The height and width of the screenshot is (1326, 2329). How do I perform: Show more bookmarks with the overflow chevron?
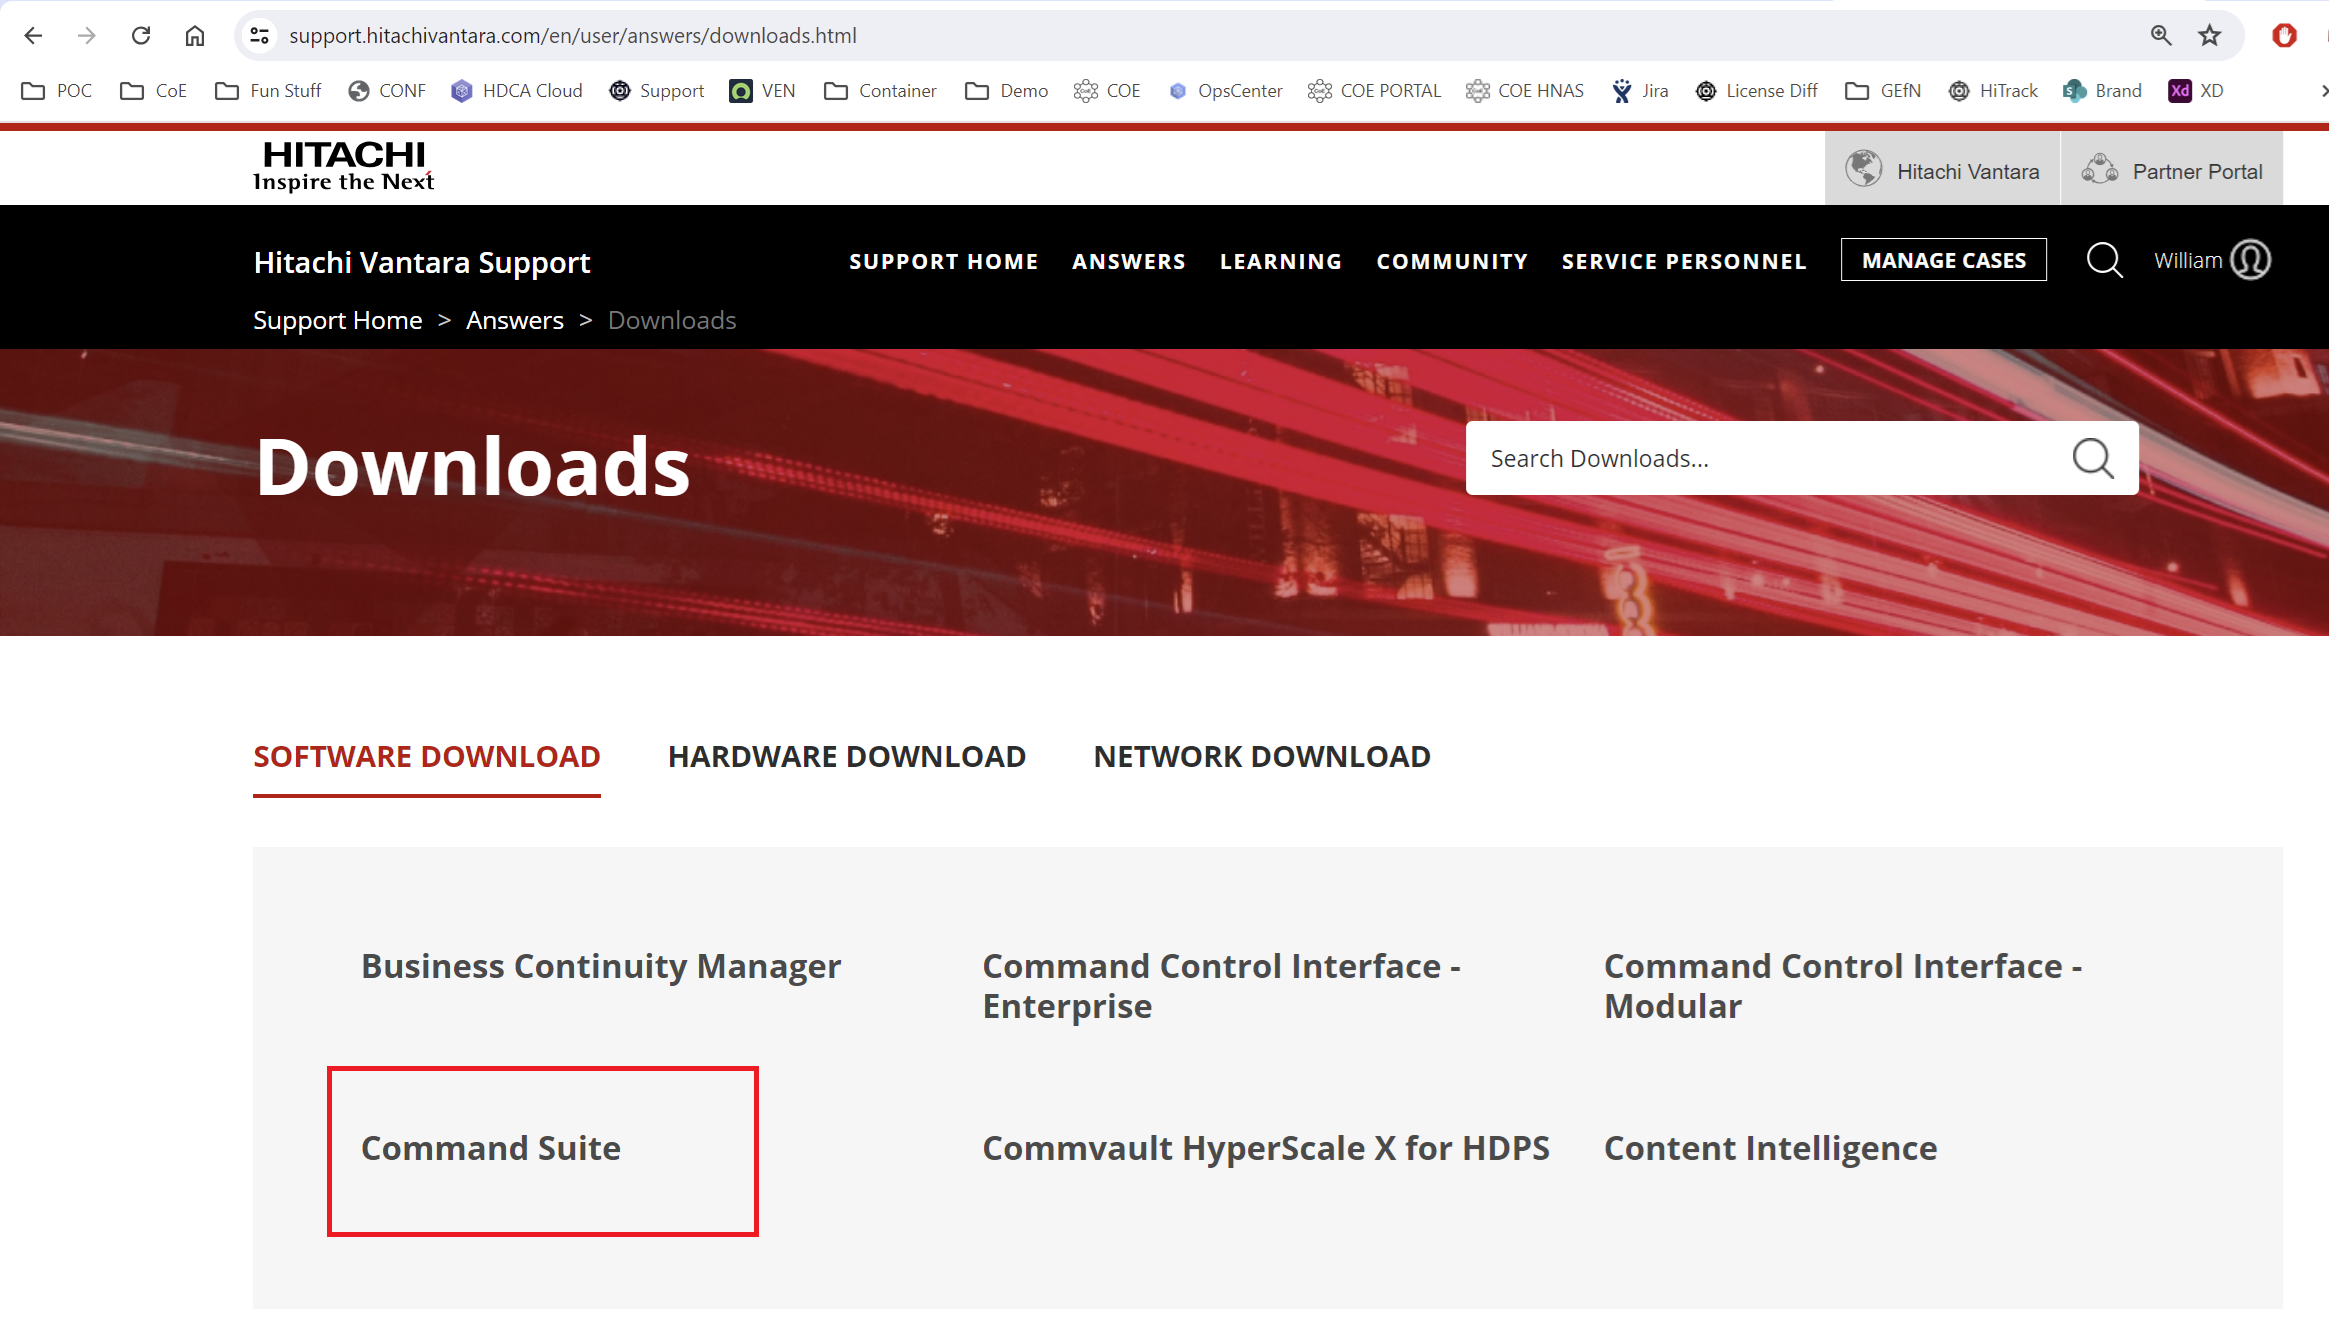click(x=2322, y=91)
